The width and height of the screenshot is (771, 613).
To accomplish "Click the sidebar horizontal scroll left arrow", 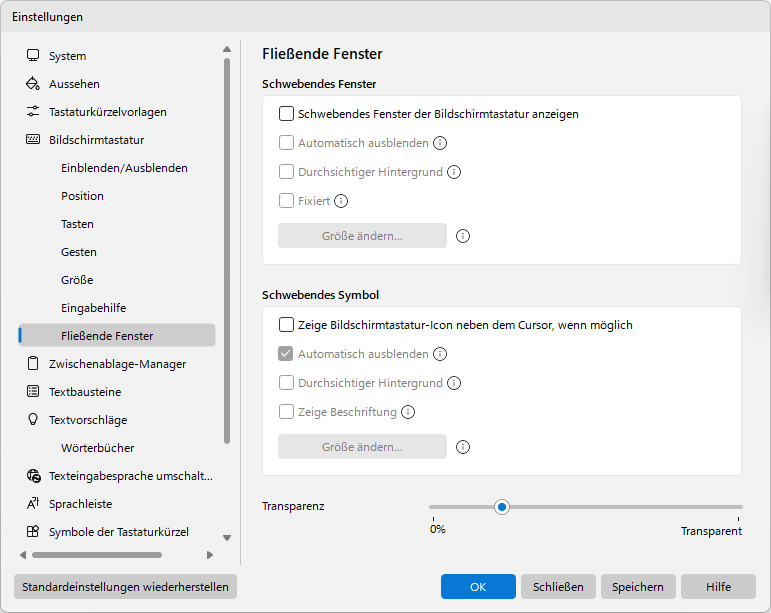I will (23, 555).
